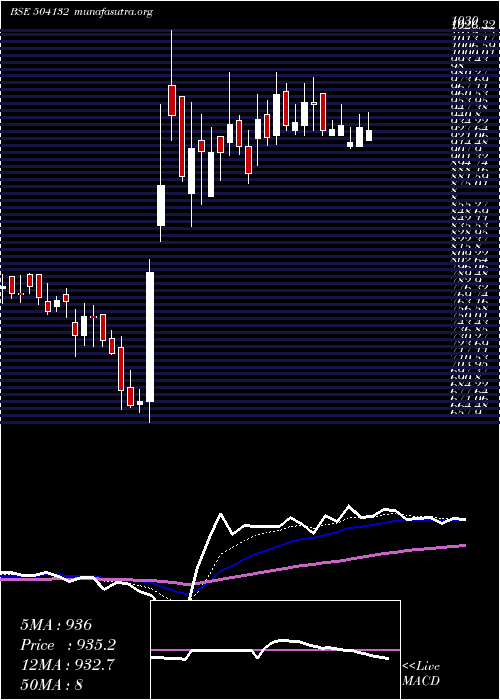Select the Price : 935.2 readout
This screenshot has height=700, width=500.
pos(68,645)
